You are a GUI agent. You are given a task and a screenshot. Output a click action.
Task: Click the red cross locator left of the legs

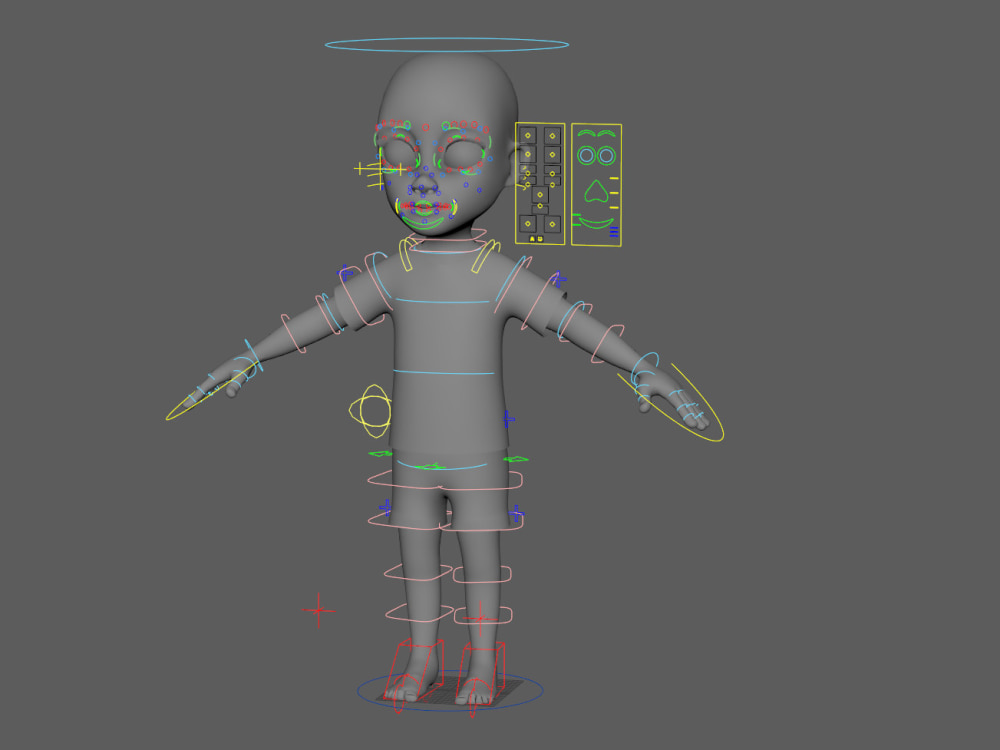pos(318,610)
